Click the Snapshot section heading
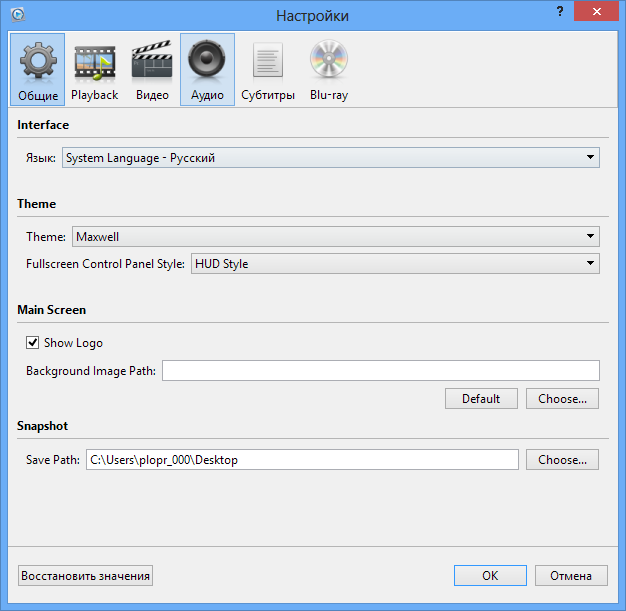626x611 pixels. tap(42, 426)
